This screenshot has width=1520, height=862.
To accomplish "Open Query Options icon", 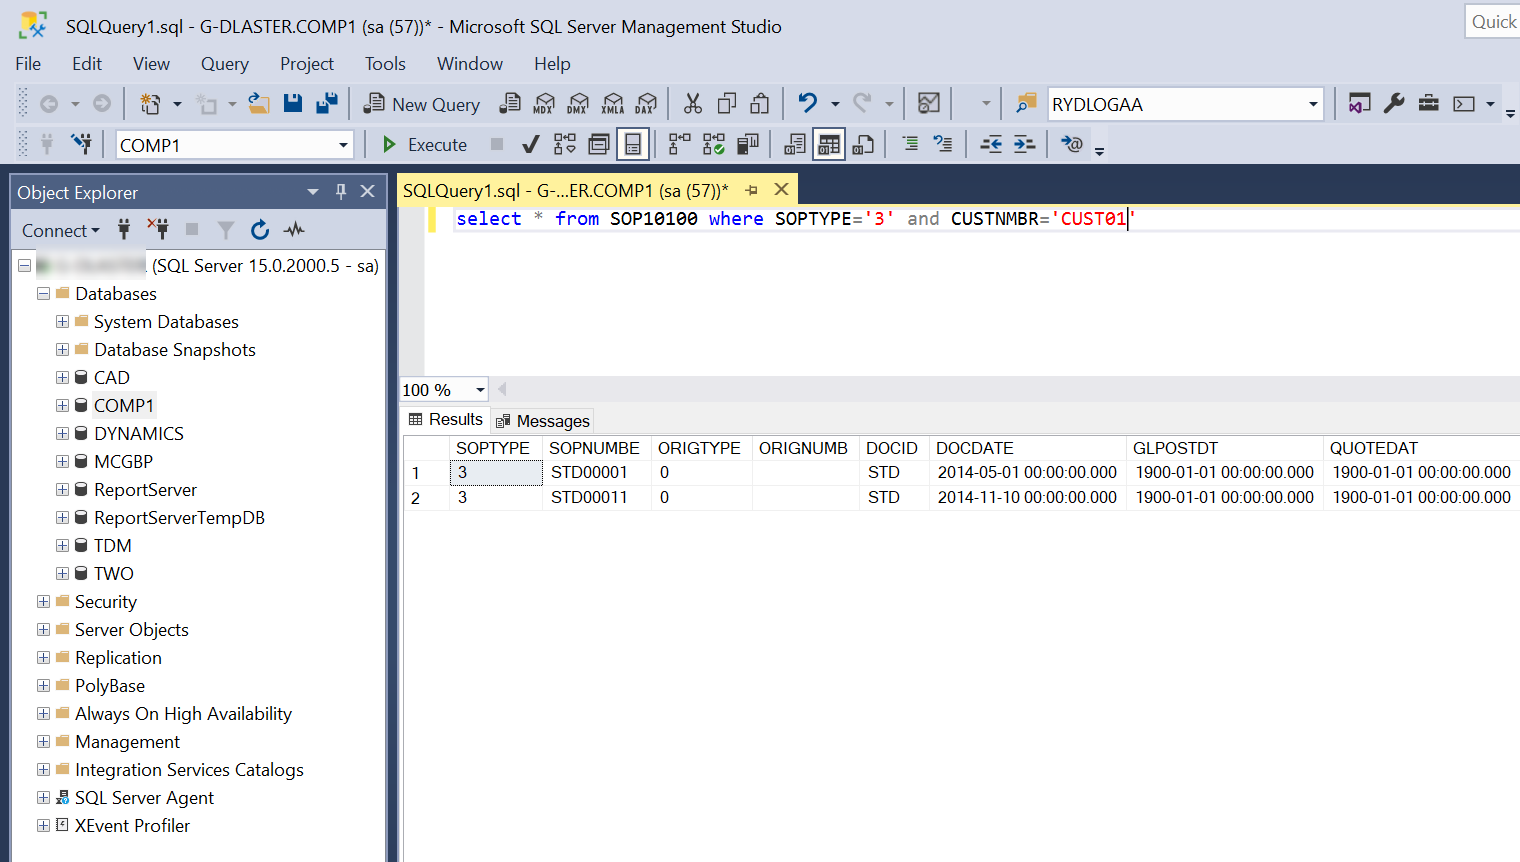I will click(599, 145).
